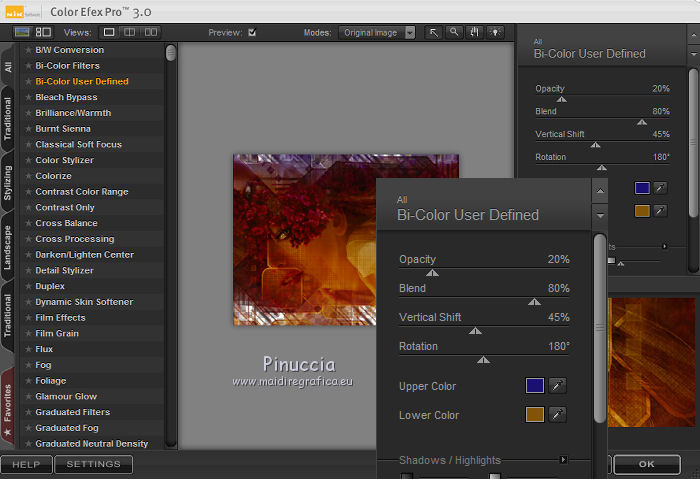
Task: Click the OK button
Action: (x=646, y=464)
